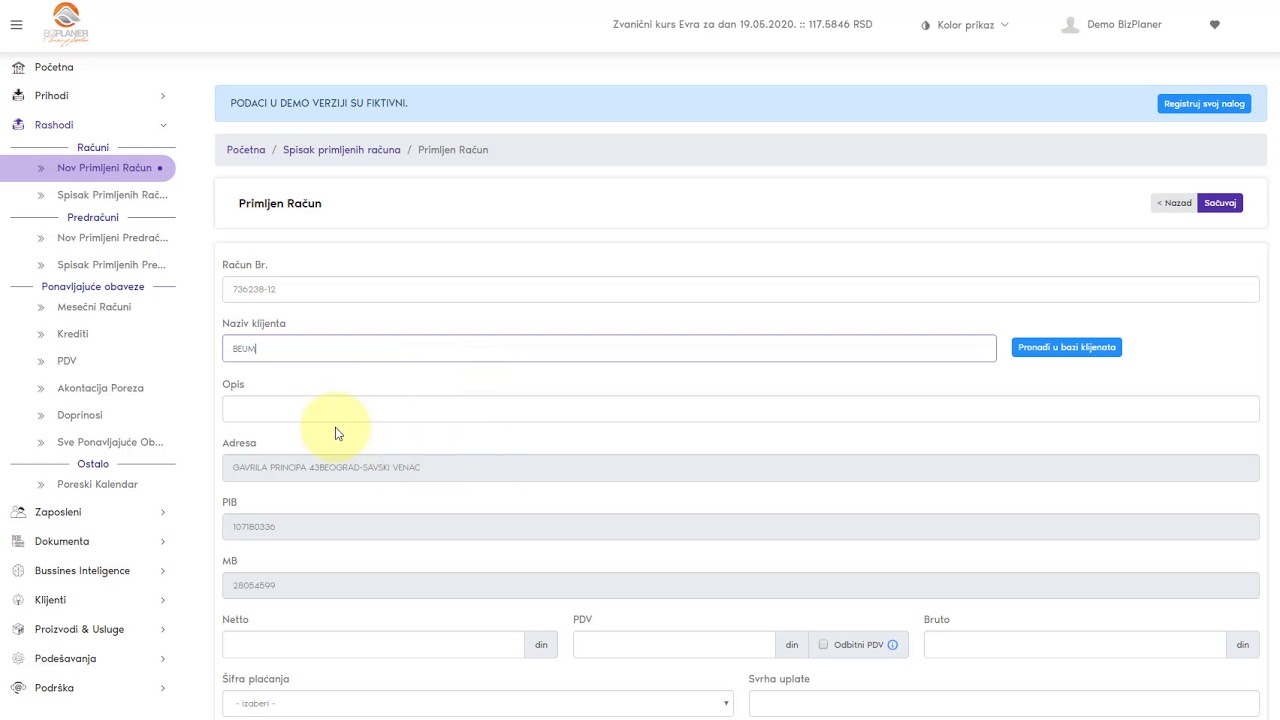
Task: Open the Kolor prikaz dropdown
Action: point(965,25)
